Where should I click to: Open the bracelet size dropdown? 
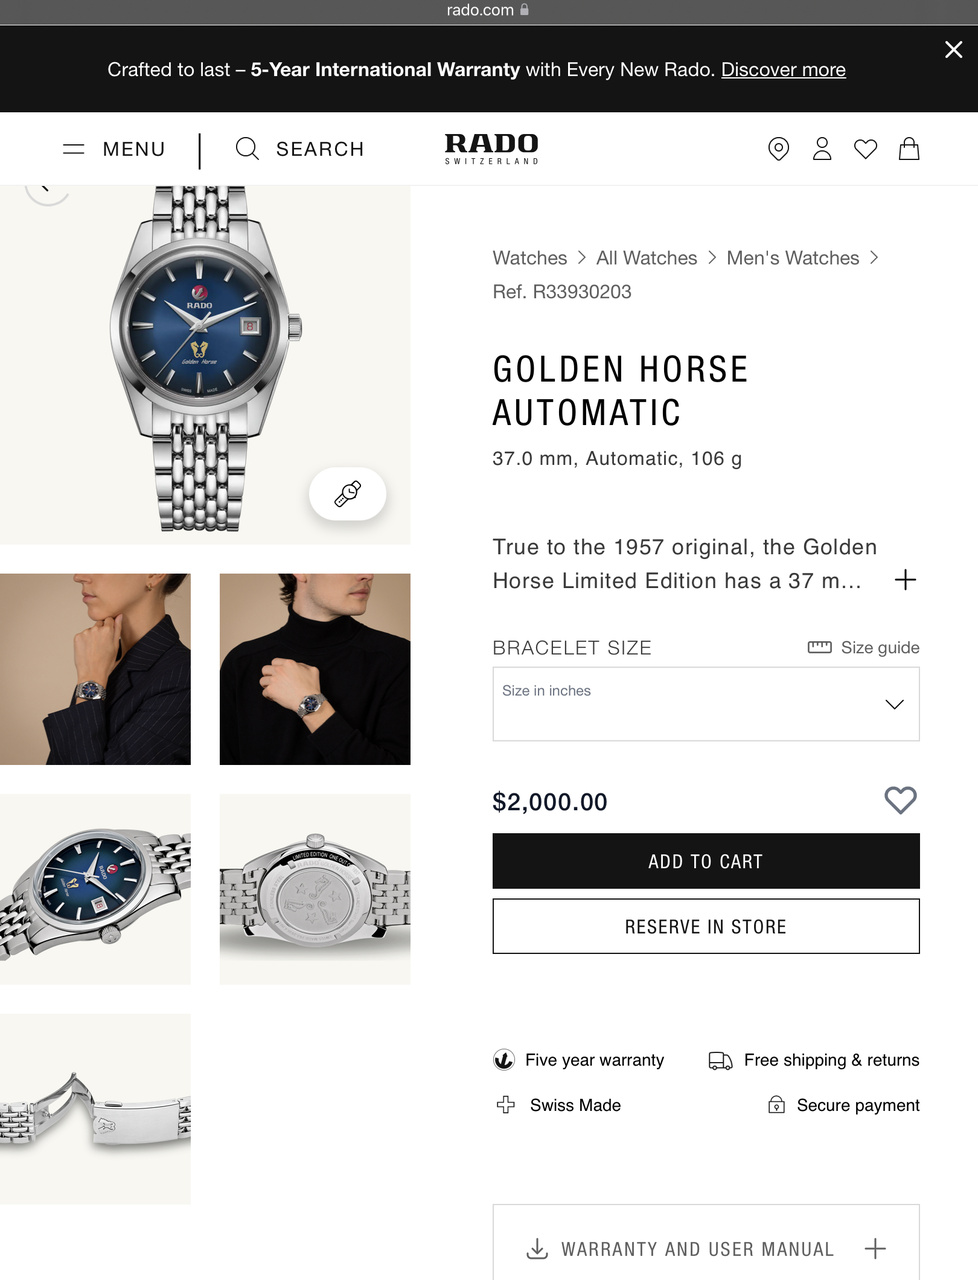tap(706, 704)
